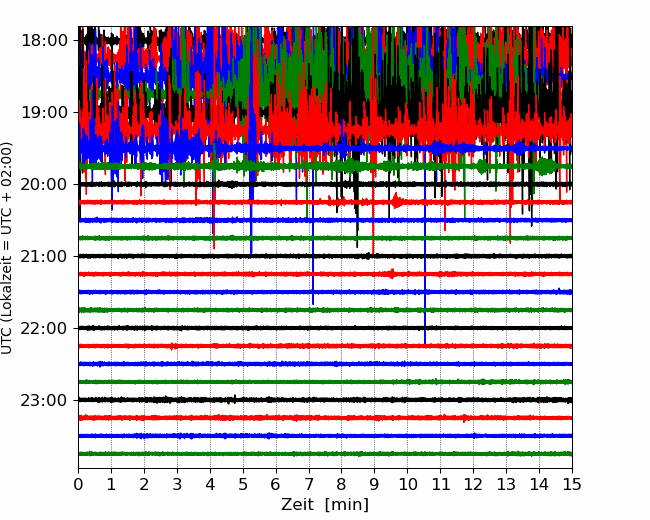Screen dimensions: 650x520
Task: Click the x-axis tick label 14
Action: point(539,484)
